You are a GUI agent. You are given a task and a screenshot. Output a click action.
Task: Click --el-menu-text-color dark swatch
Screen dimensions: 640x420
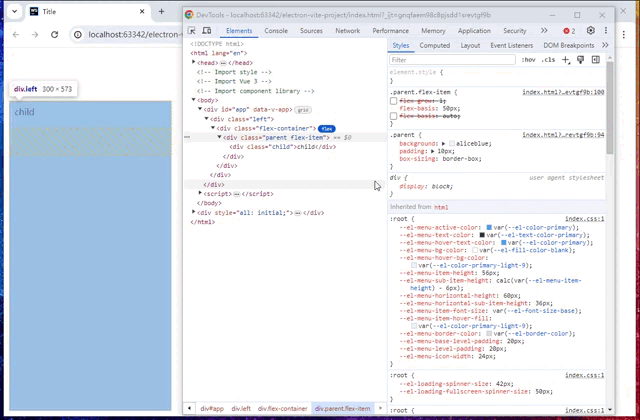click(x=482, y=236)
